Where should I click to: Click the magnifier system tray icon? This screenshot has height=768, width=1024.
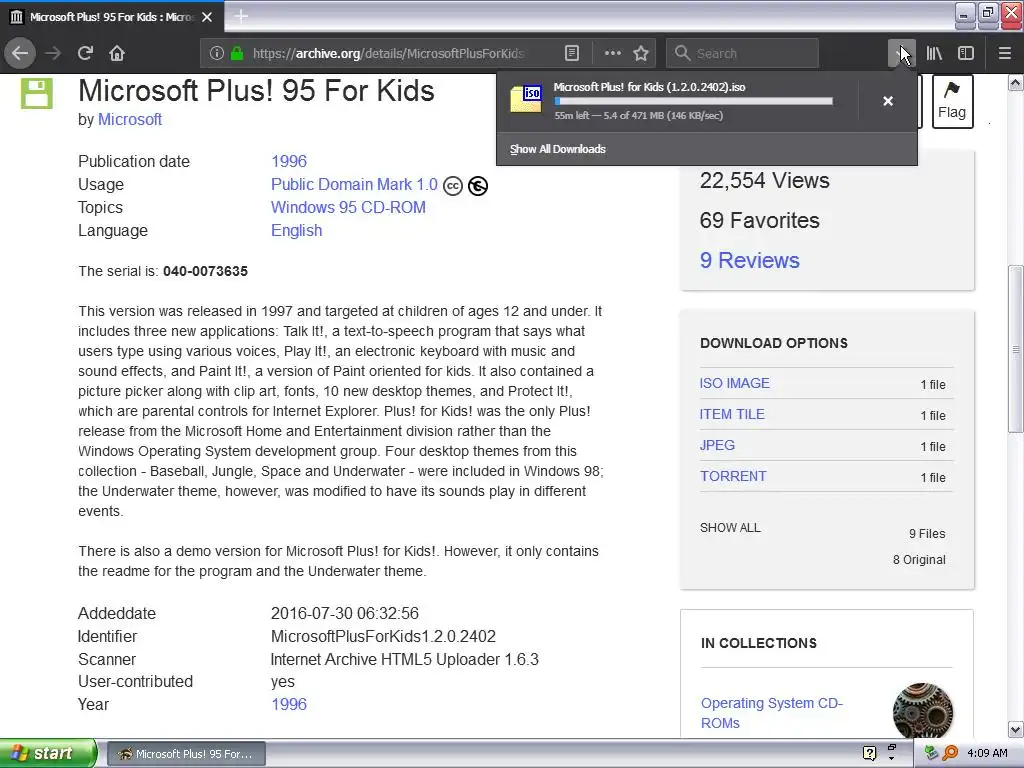pos(950,754)
